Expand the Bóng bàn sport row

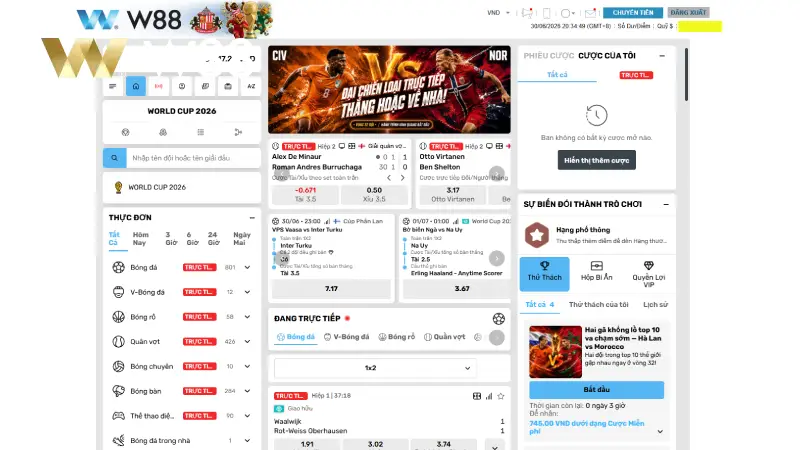click(x=247, y=391)
